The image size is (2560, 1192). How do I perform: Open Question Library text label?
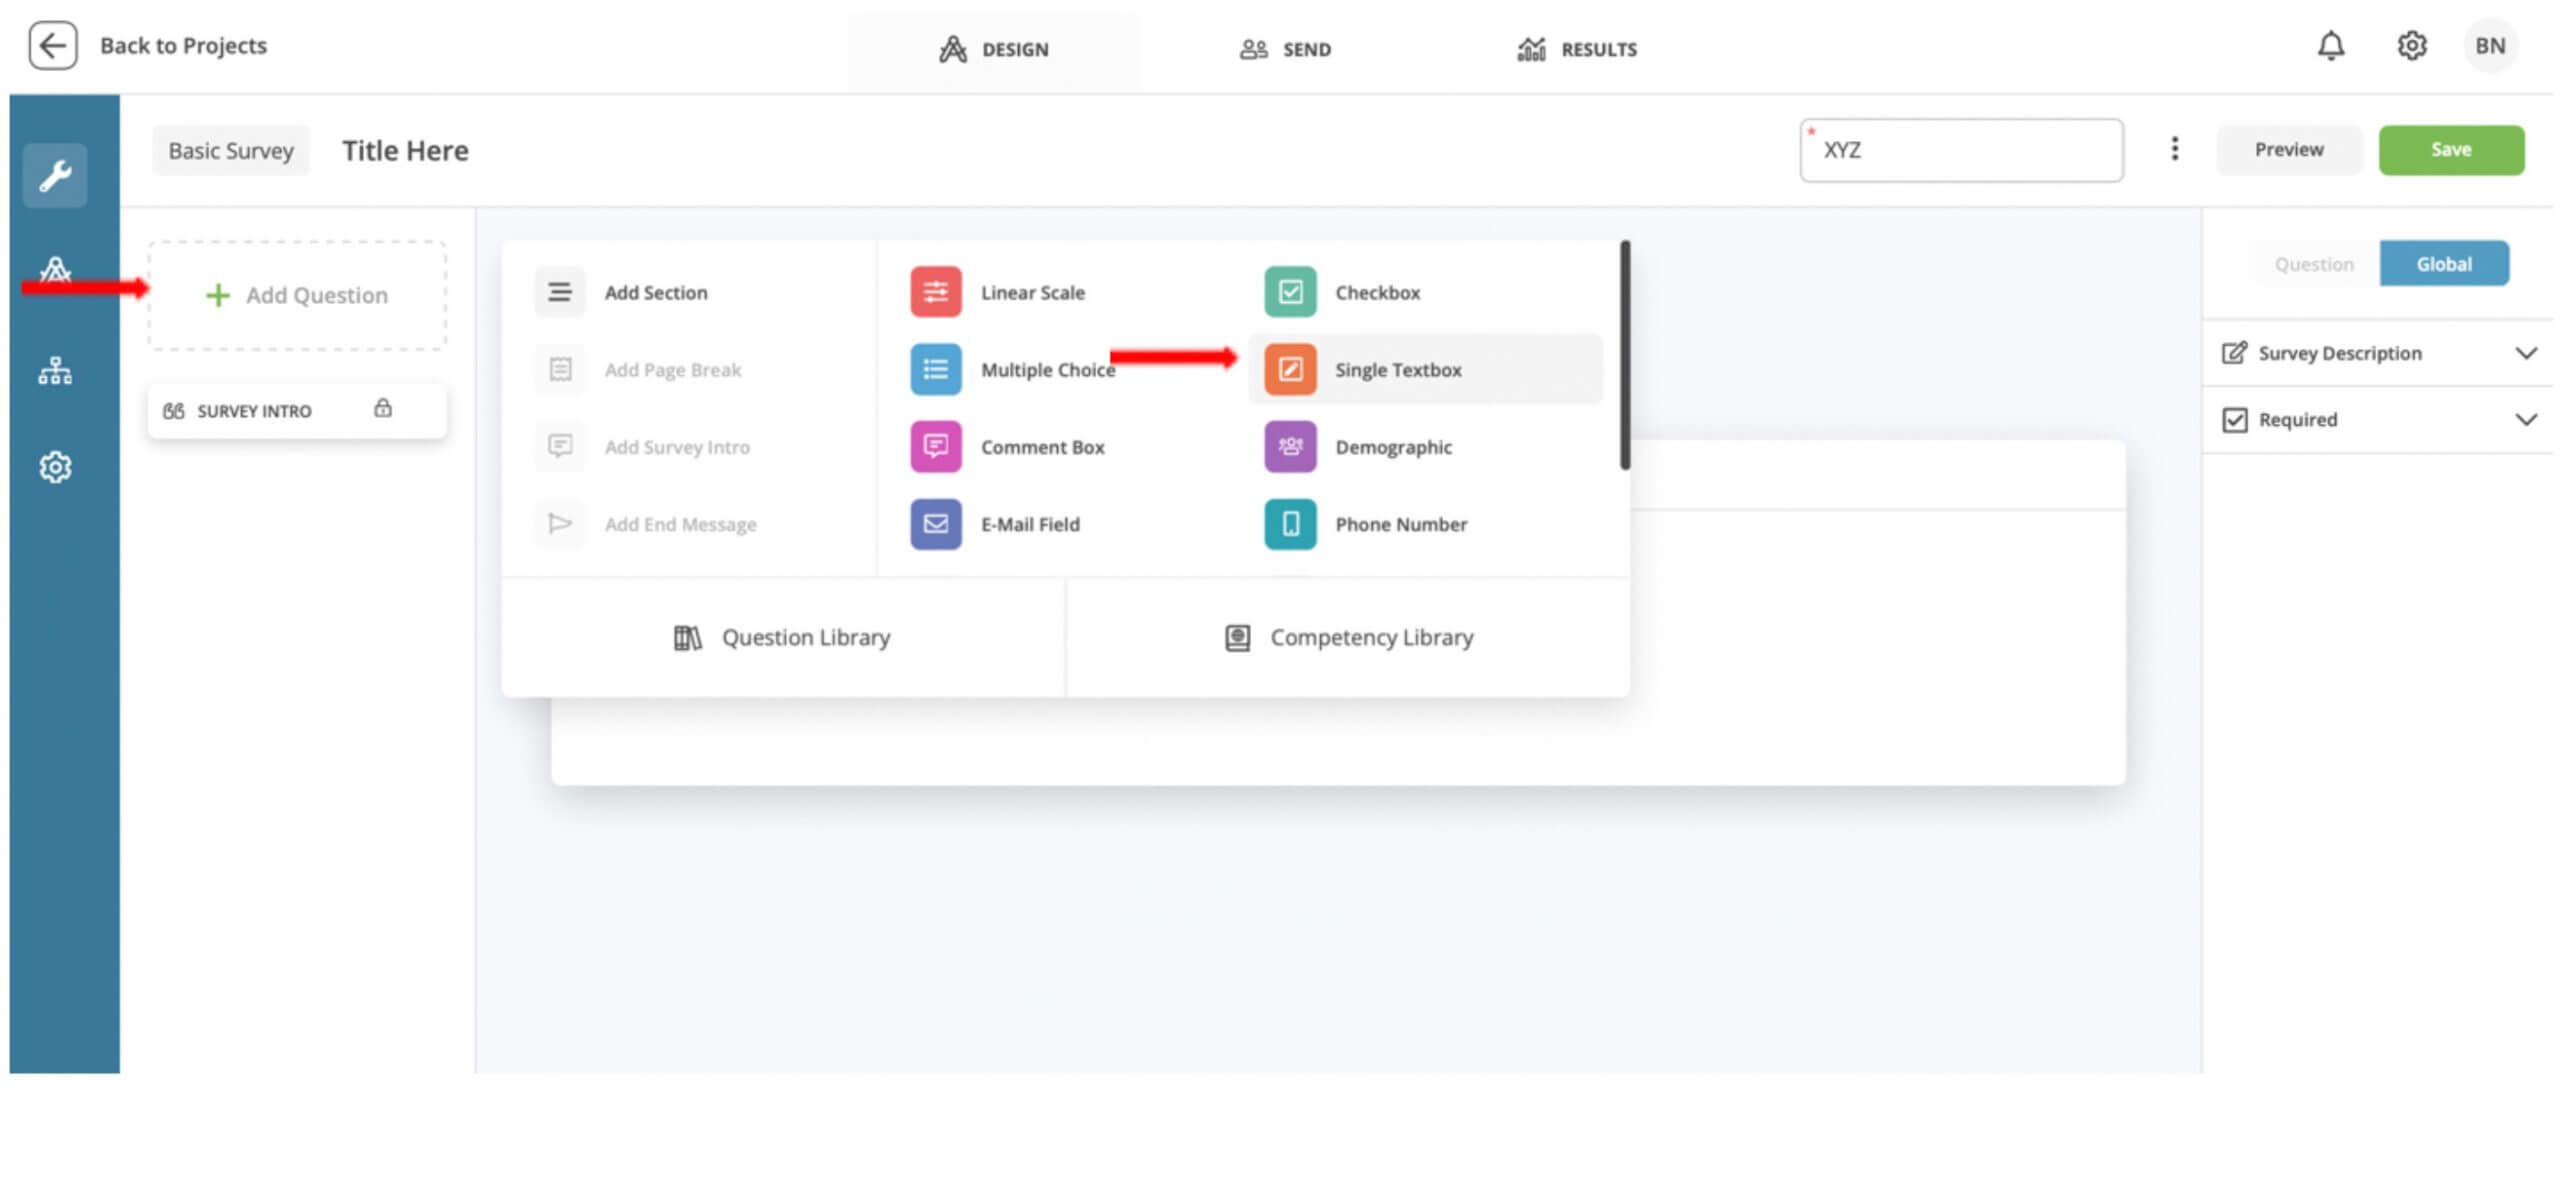pyautogui.click(x=806, y=638)
